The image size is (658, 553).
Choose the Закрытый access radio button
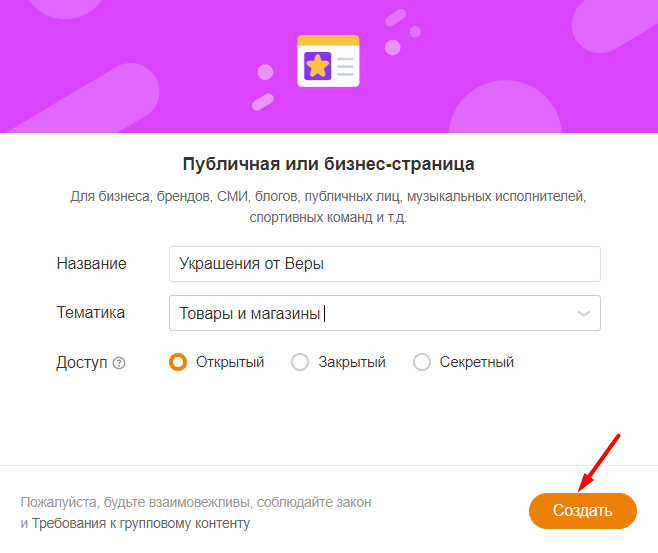point(300,362)
